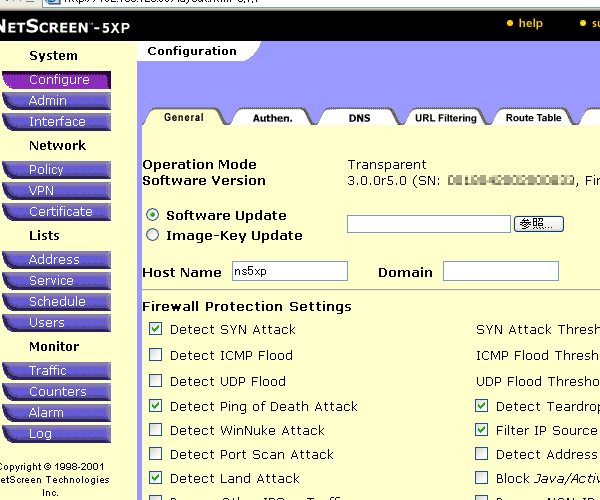Uncheck Detect SYN Attack
Screen dimensions: 600x500
tap(155, 329)
